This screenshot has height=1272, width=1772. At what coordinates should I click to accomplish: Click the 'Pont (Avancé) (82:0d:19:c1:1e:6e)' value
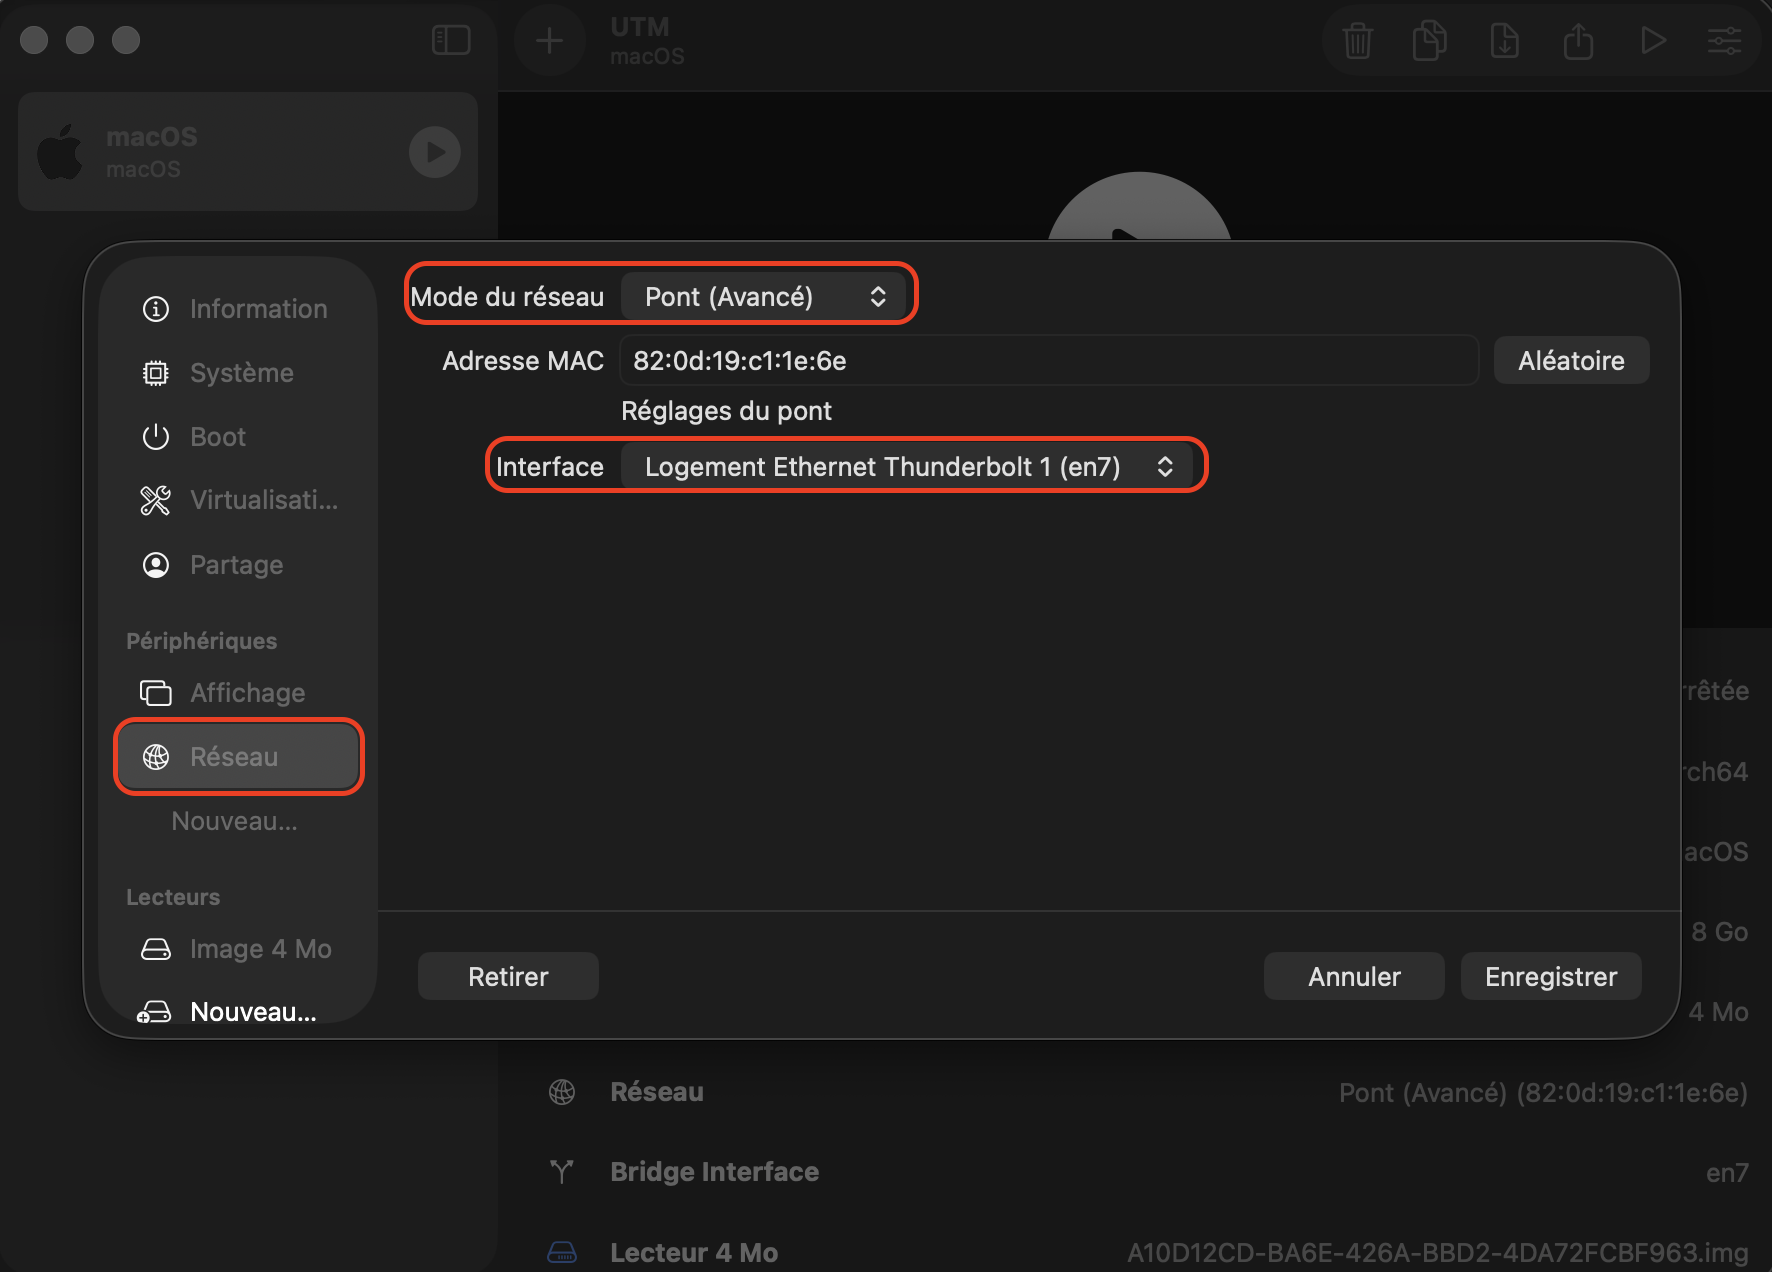point(1543,1093)
